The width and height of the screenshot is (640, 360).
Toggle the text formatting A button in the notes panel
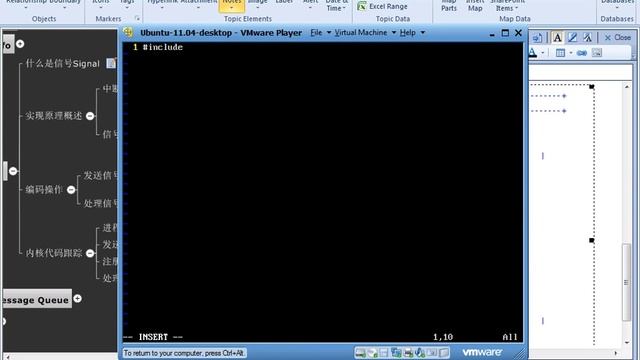tap(557, 38)
